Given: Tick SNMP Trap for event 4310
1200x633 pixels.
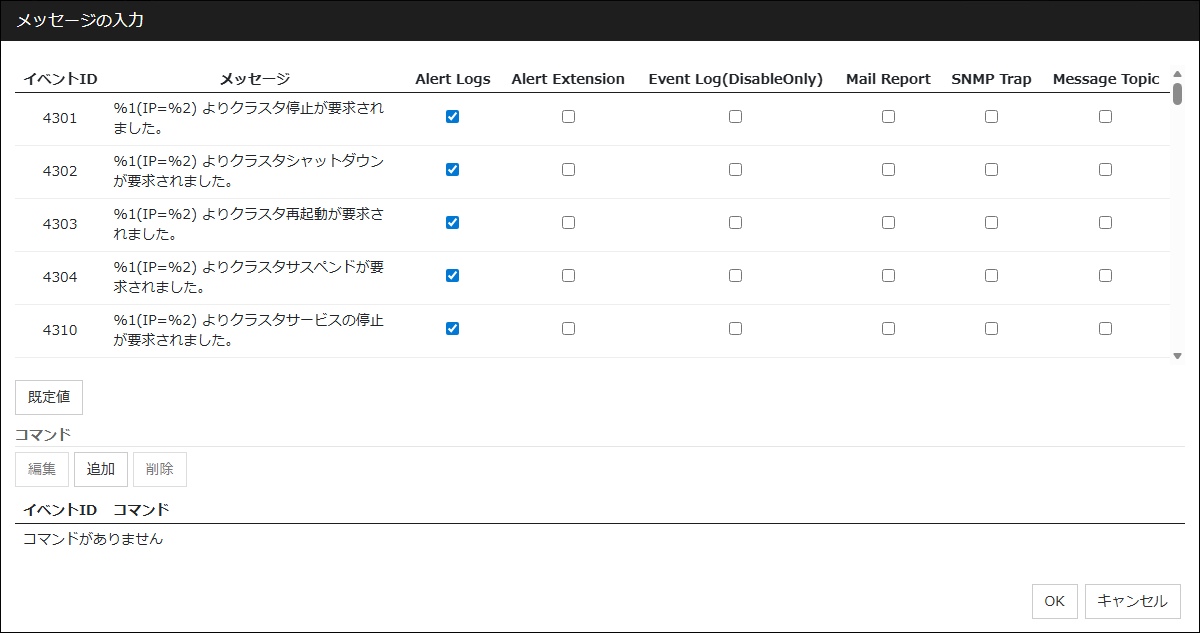Looking at the screenshot, I should [x=991, y=329].
